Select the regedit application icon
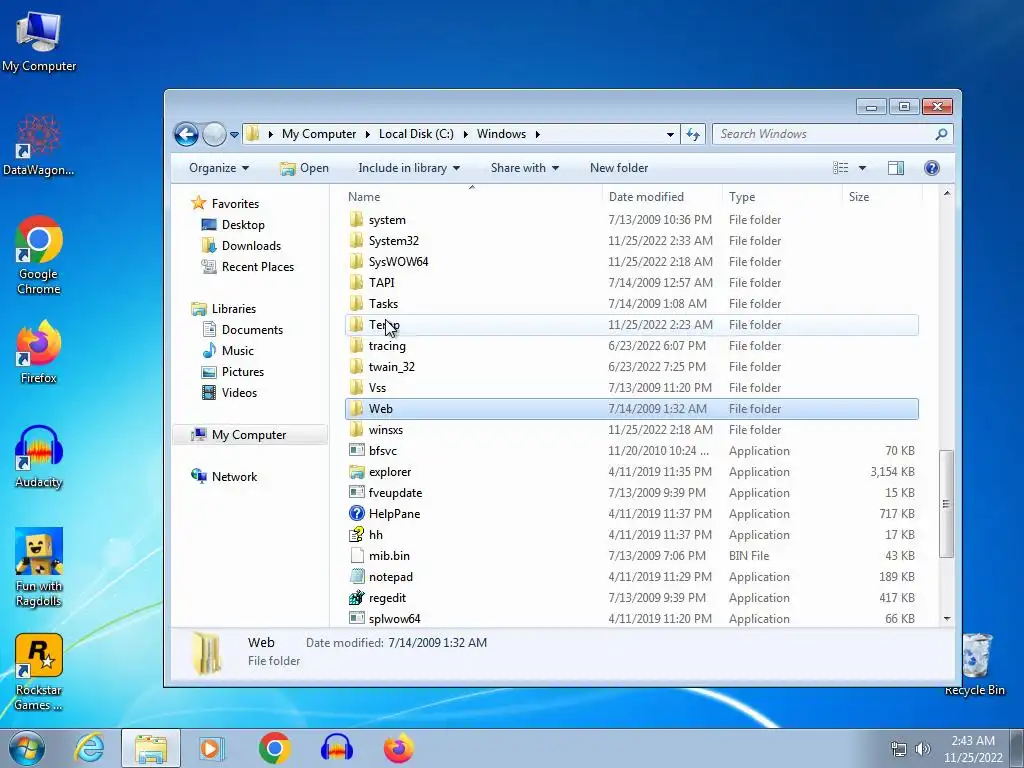This screenshot has height=768, width=1024. coord(357,598)
